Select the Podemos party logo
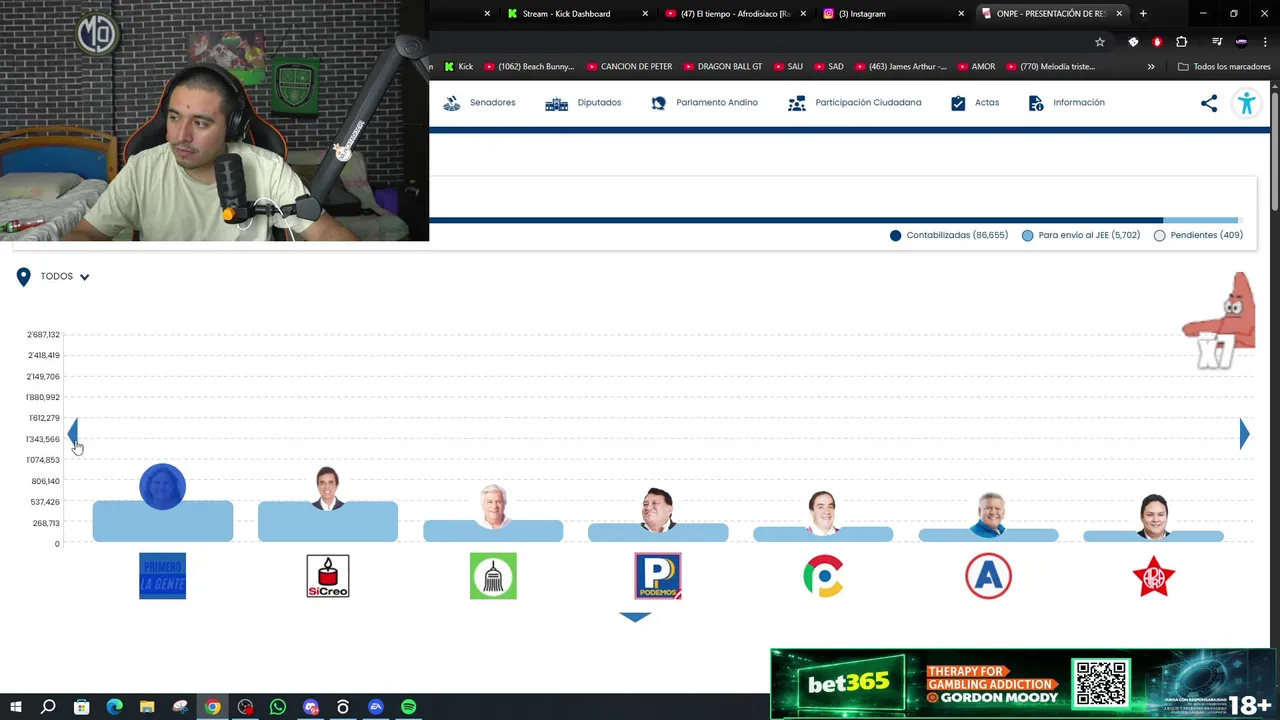Image resolution: width=1280 pixels, height=720 pixels. (x=658, y=576)
